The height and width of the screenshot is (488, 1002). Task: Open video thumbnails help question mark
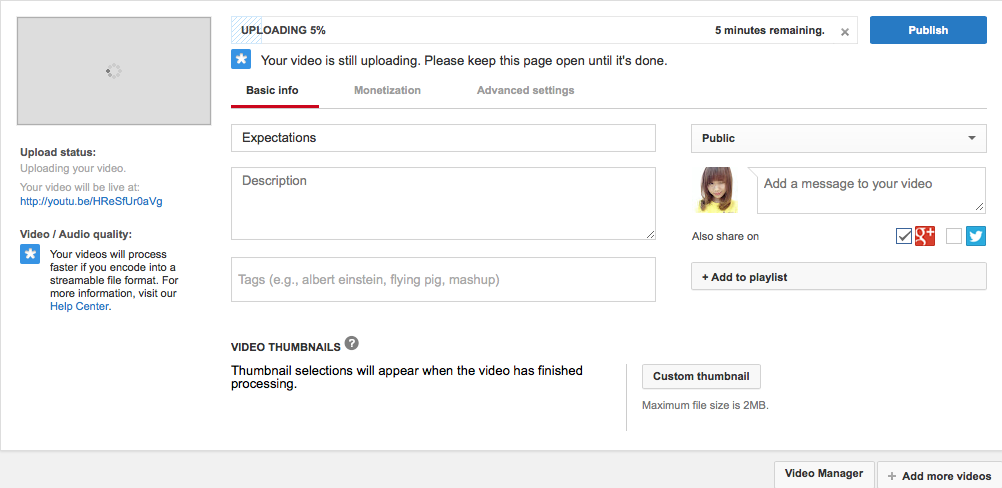(351, 343)
